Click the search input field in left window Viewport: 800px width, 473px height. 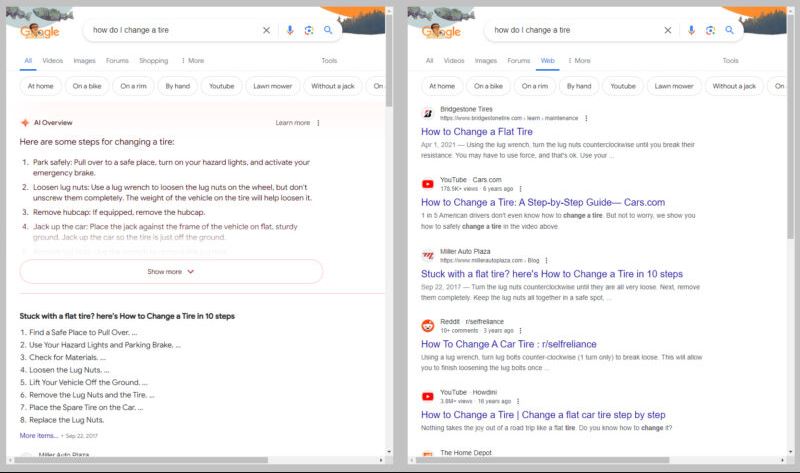pos(173,30)
